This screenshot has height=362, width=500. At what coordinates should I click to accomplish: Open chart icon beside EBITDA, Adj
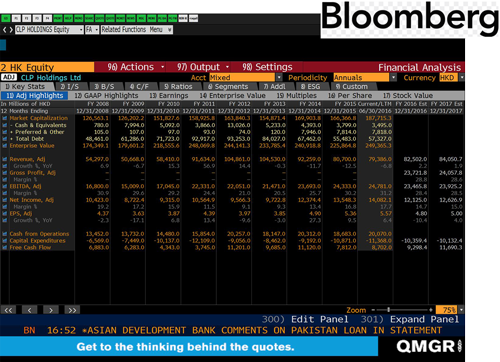[5, 186]
